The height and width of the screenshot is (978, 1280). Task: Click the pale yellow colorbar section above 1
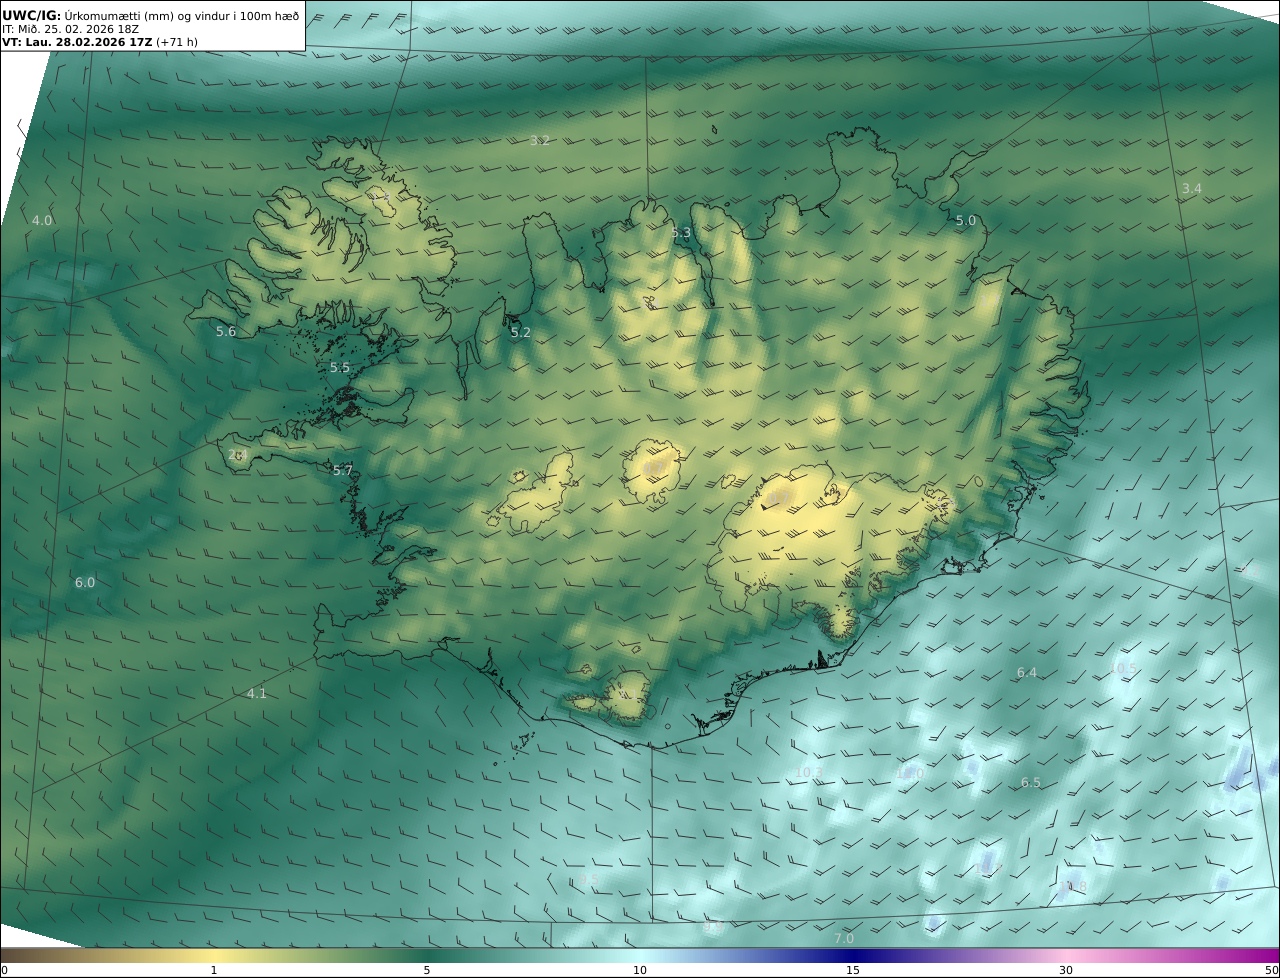coord(214,955)
